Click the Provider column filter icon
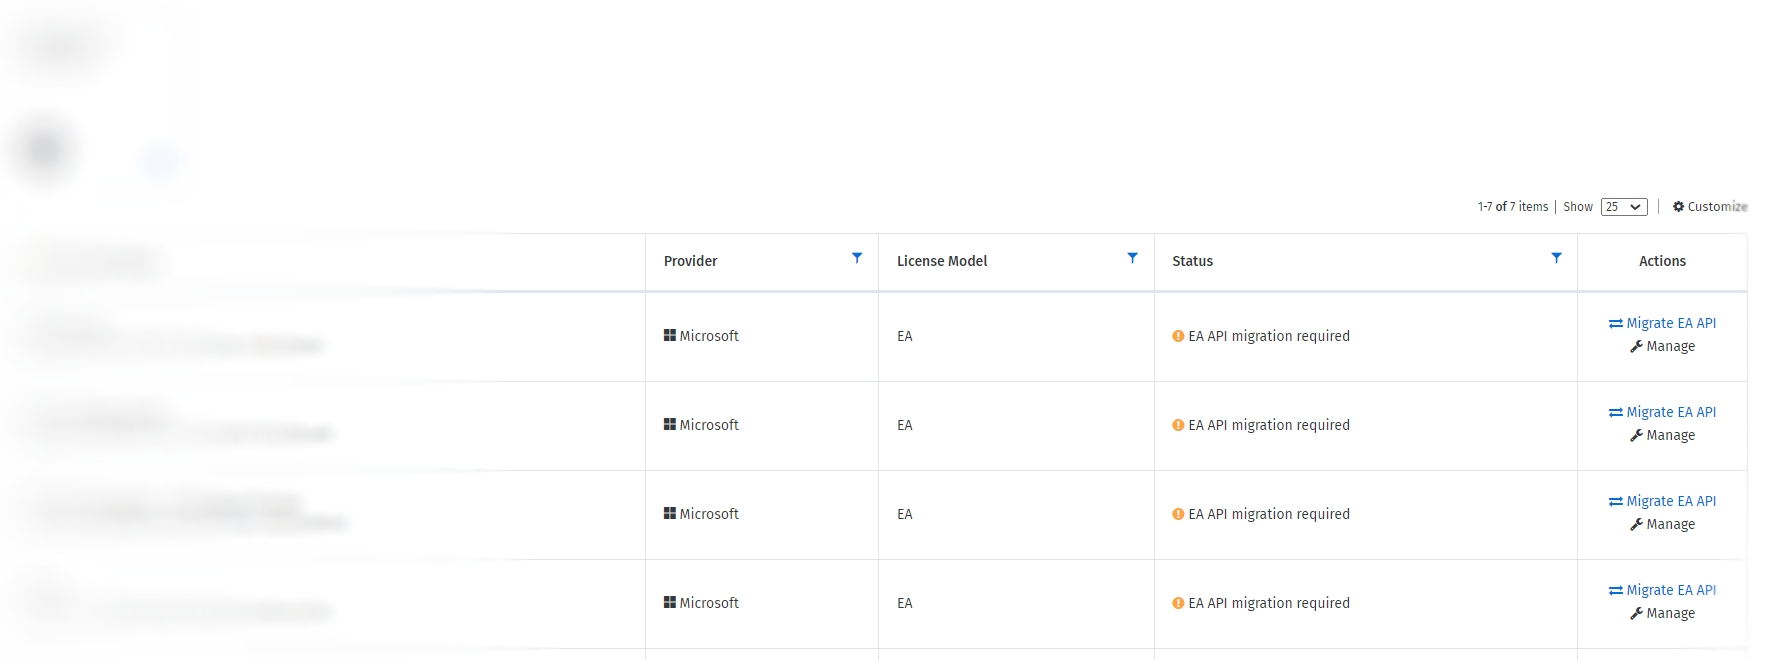The image size is (1765, 660). (857, 258)
